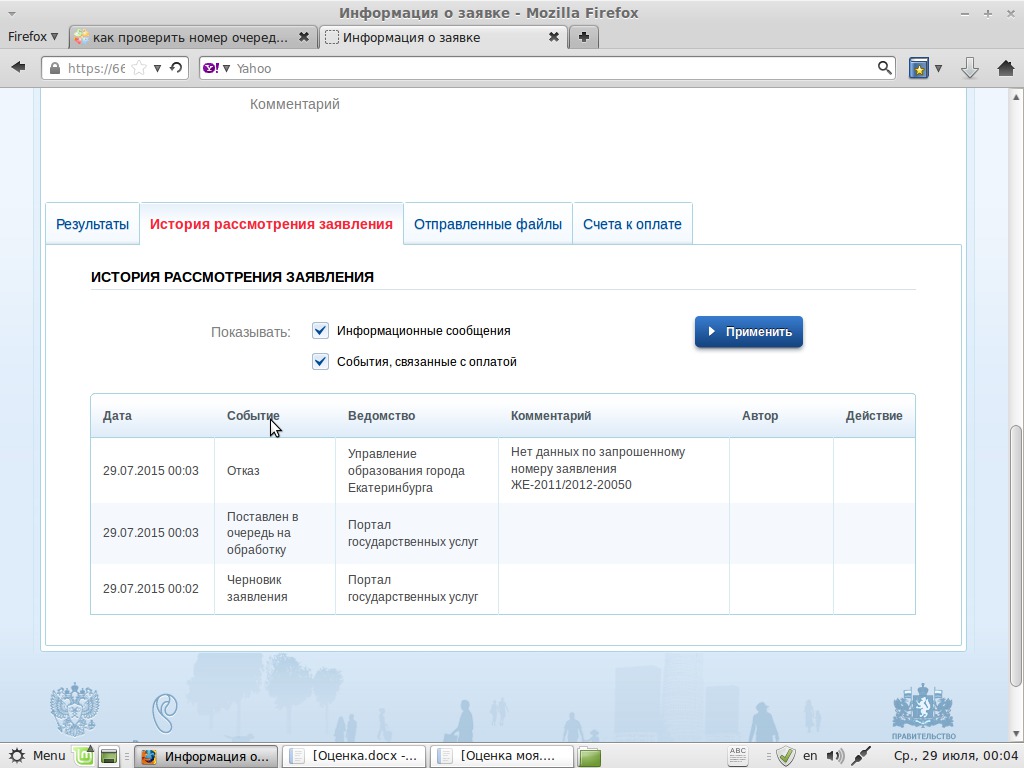Open the bookmarks toolbar button
The image size is (1024, 768).
[919, 69]
